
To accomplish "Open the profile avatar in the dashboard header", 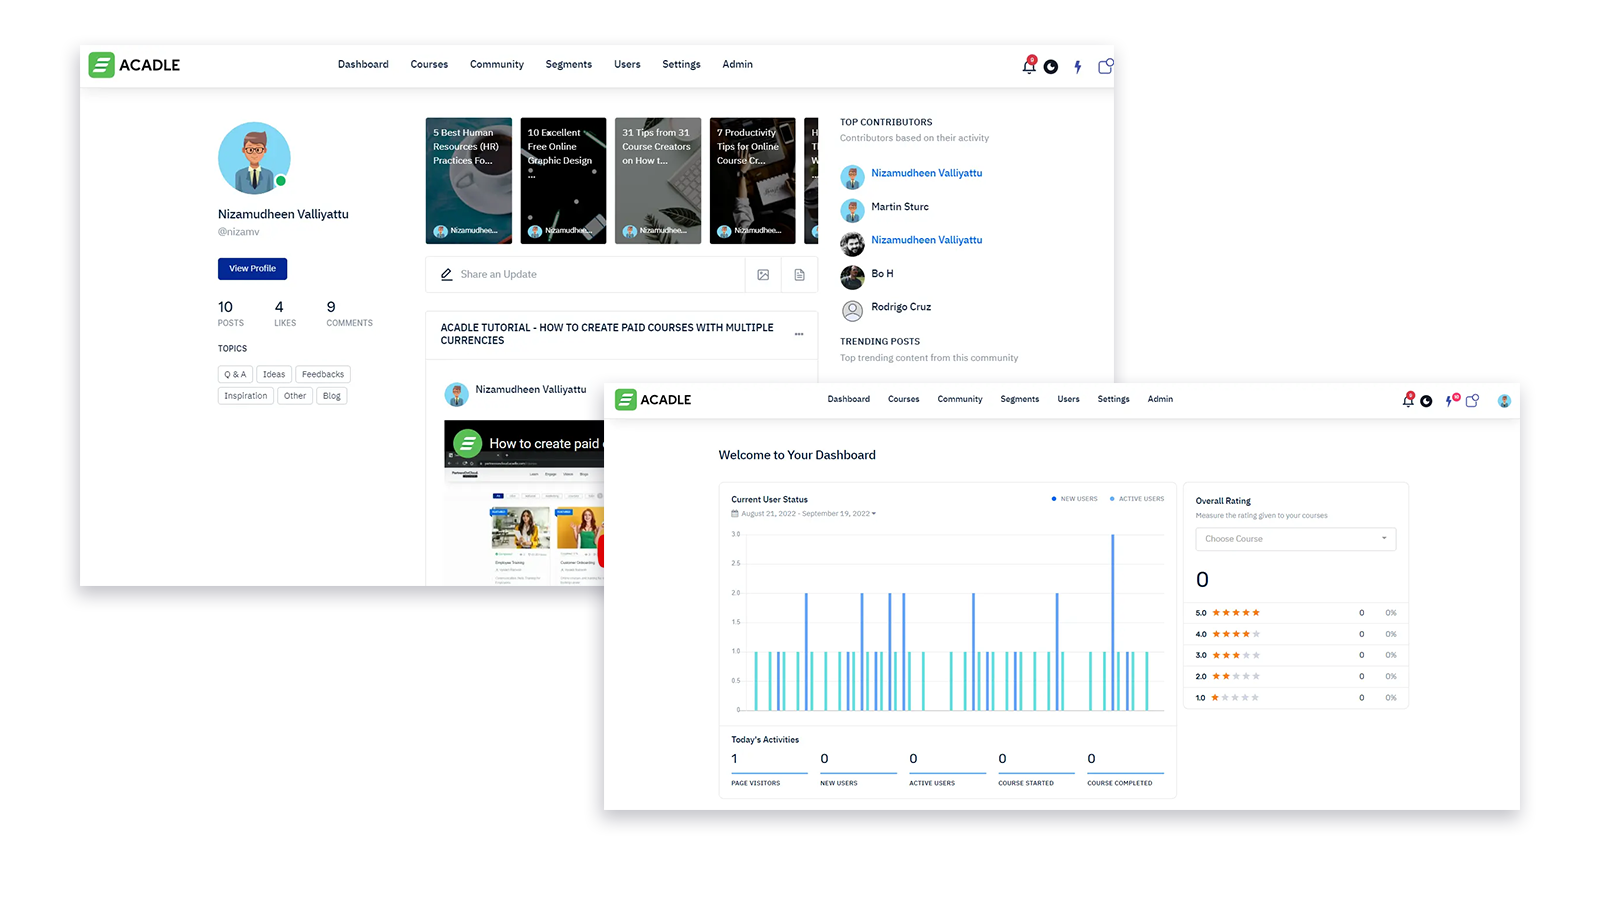I will point(1503,401).
